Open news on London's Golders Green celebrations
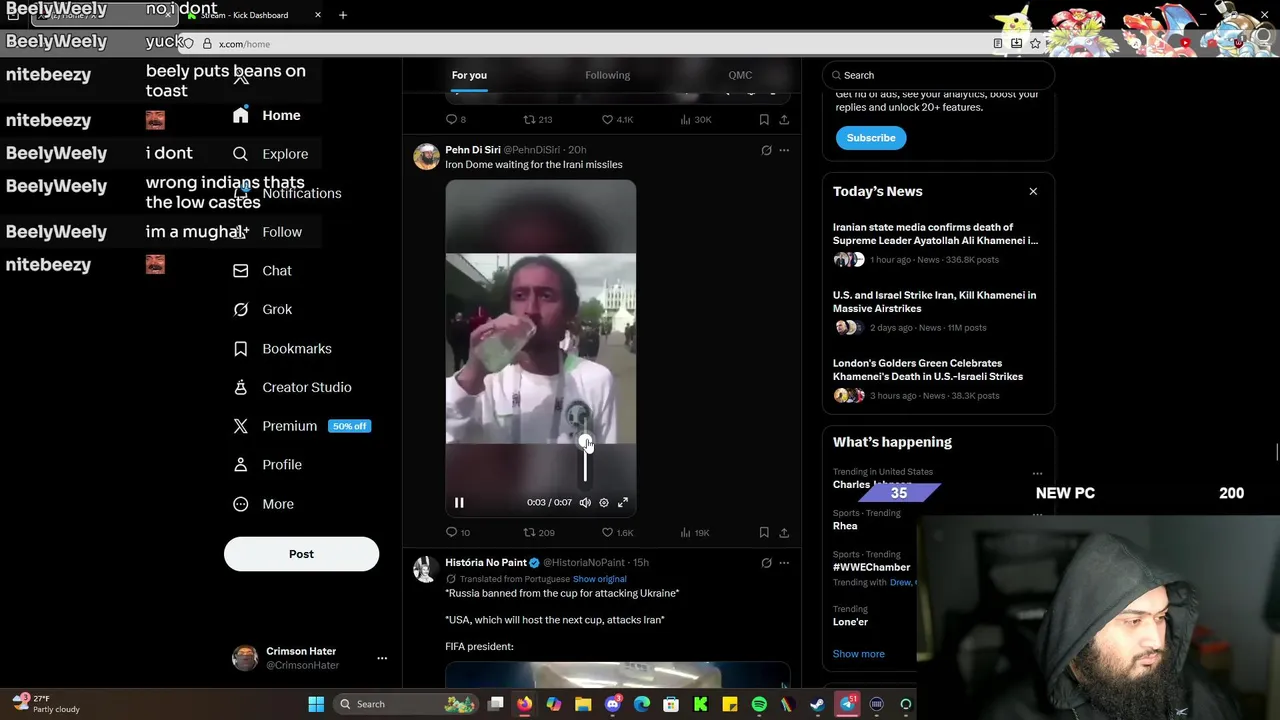Viewport: 1280px width, 720px height. click(928, 370)
